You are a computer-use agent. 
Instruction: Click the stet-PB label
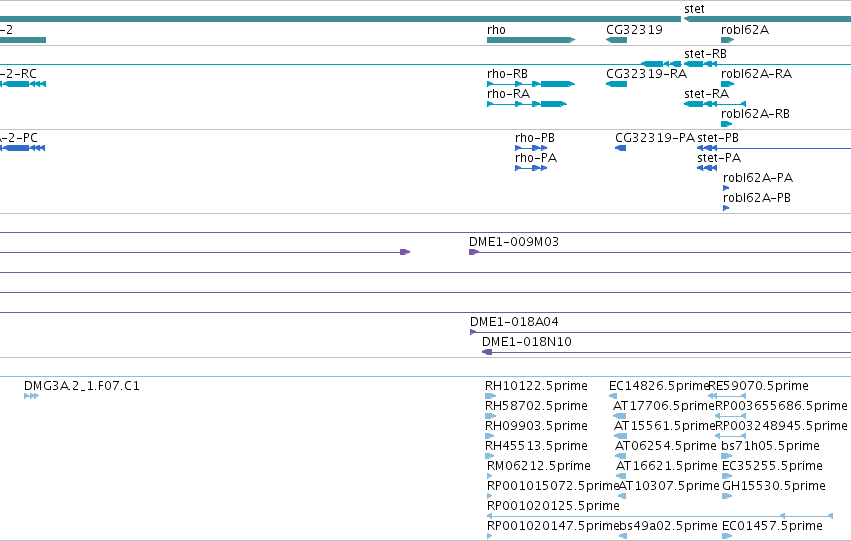[718, 138]
